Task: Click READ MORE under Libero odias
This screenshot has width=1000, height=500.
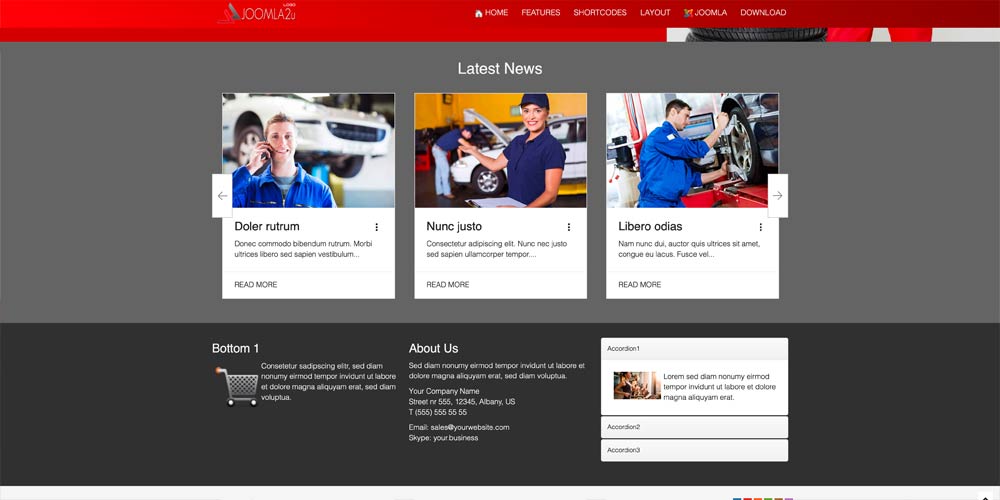Action: coord(640,285)
